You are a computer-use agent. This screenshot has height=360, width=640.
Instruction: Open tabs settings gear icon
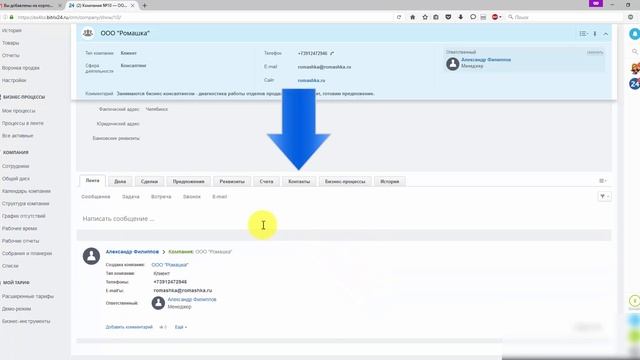(602, 180)
